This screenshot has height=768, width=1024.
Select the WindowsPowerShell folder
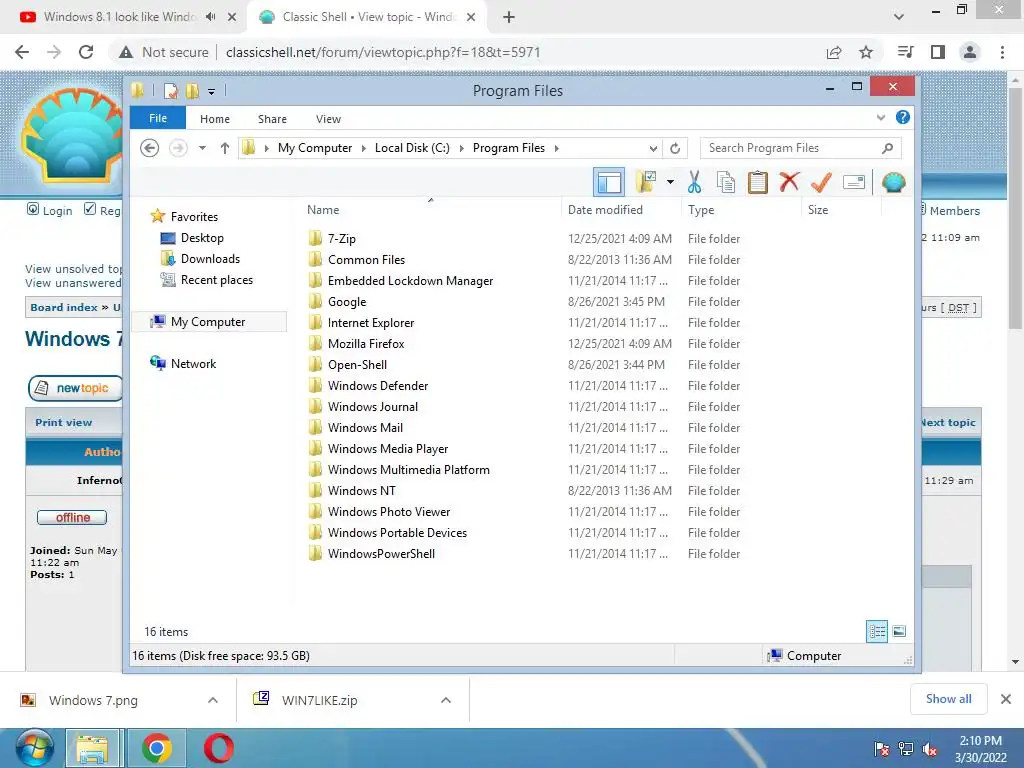381,554
